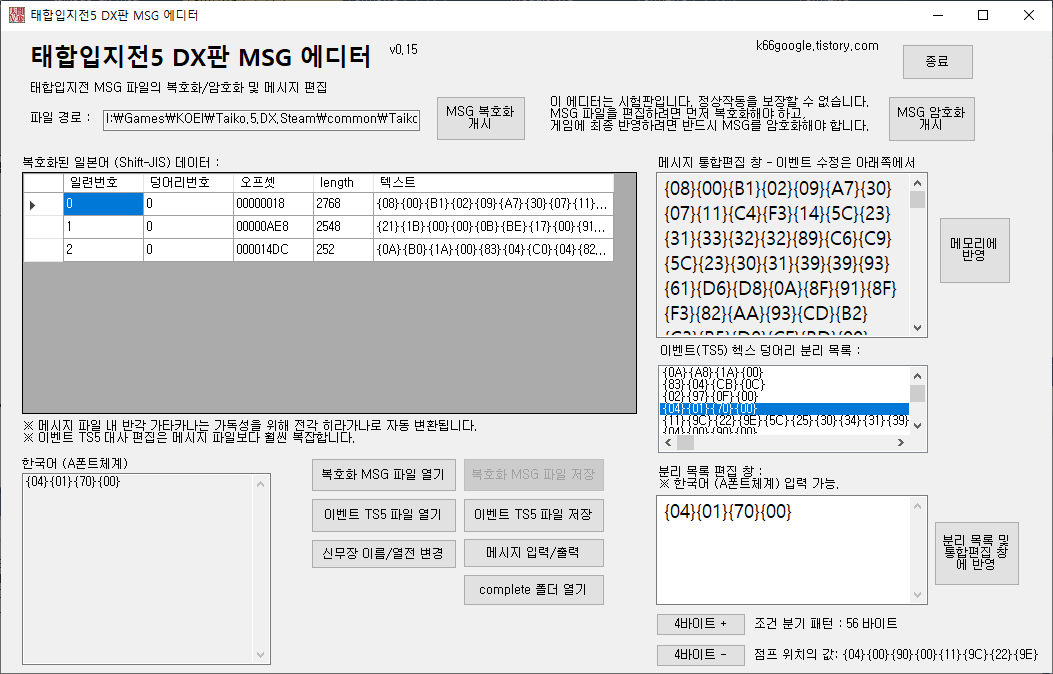The width and height of the screenshot is (1053, 674).
Task: Select text cell starting {08}{00}{B1}{02}
Action: (493, 204)
